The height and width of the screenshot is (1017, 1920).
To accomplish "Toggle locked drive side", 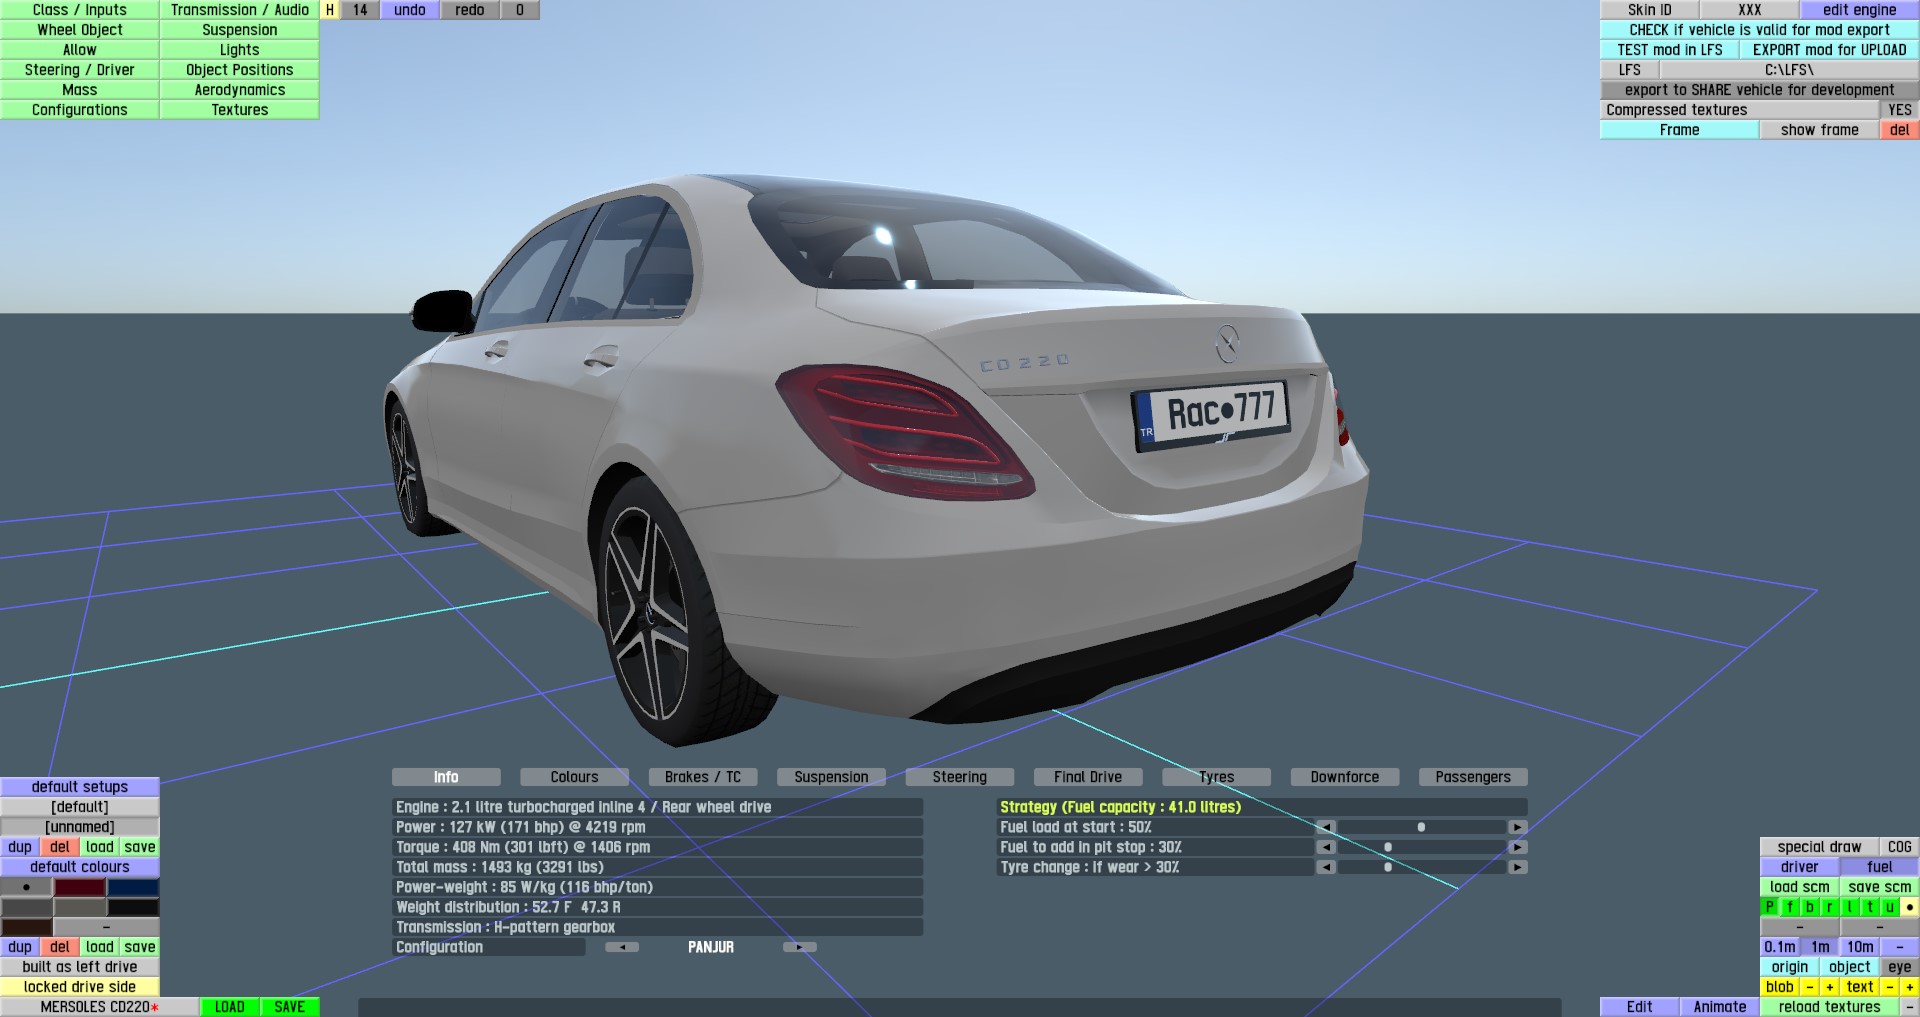I will tap(80, 987).
